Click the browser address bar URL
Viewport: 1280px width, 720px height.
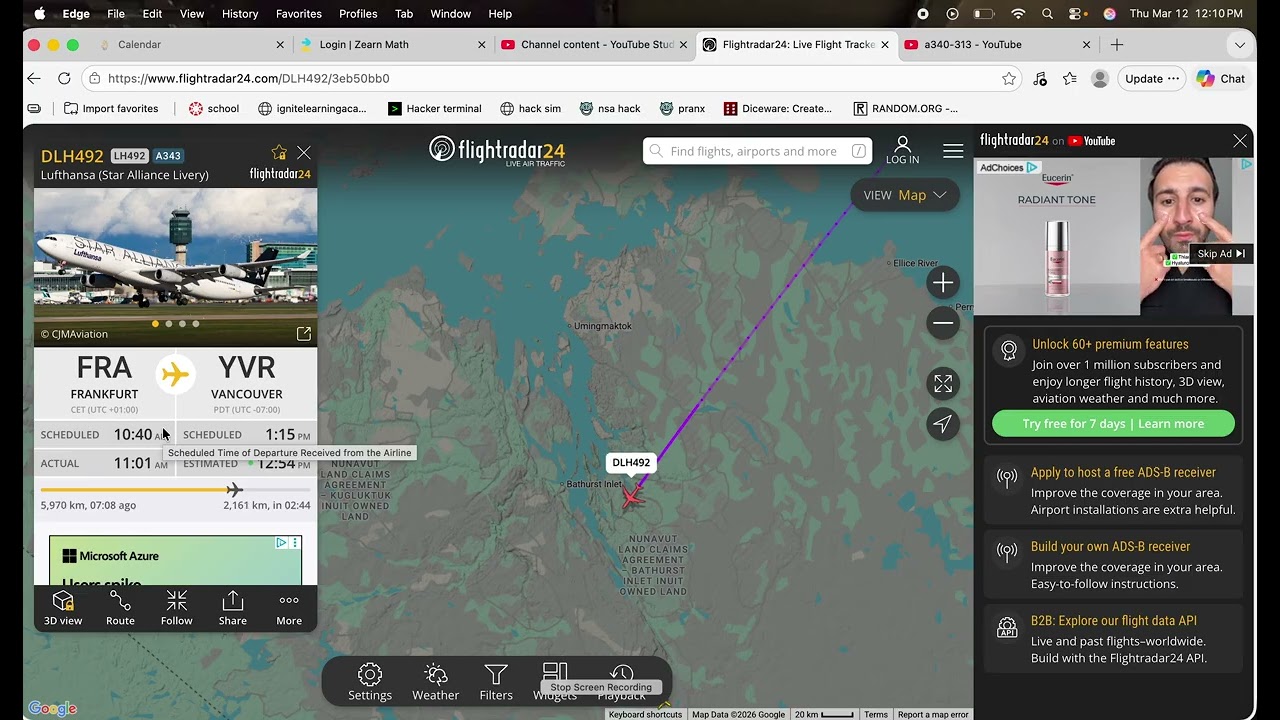(x=248, y=78)
